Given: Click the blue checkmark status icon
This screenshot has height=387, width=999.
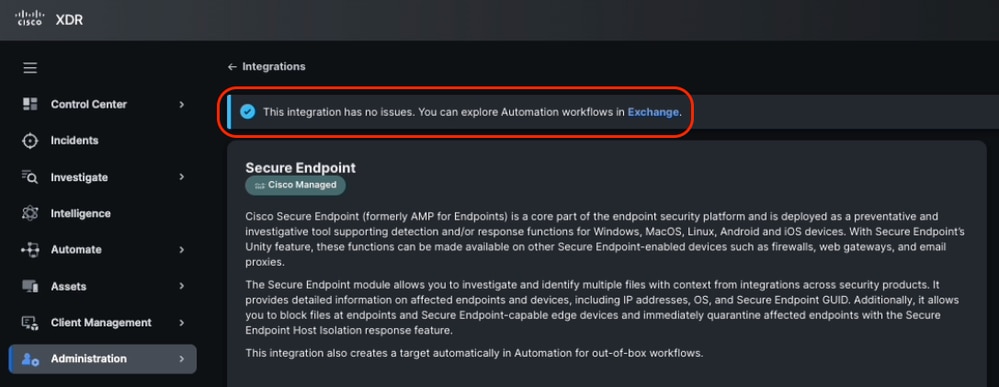Looking at the screenshot, I should pos(247,112).
